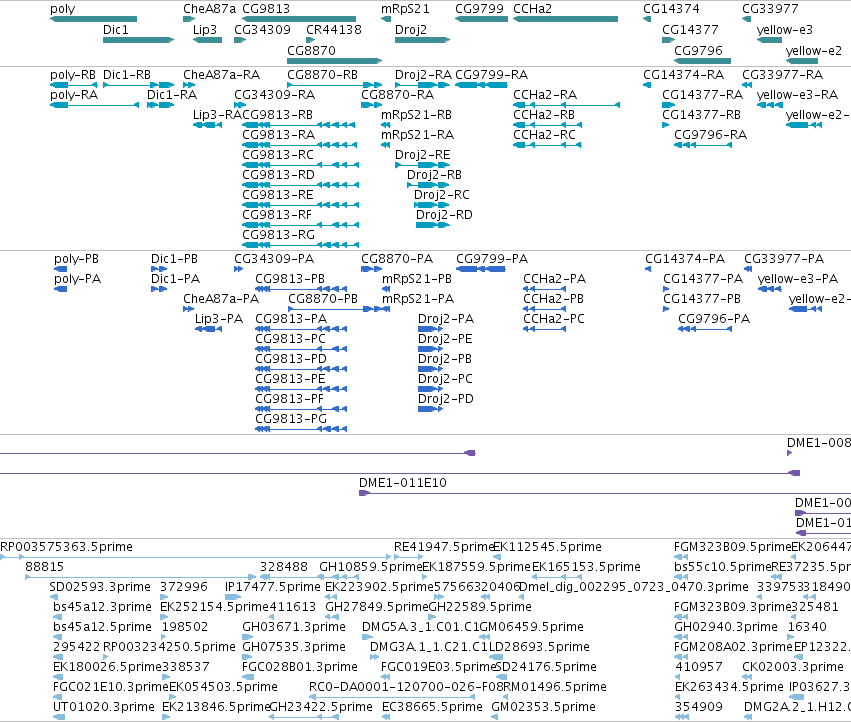Open the CG8870-RB transcript label

coord(322,75)
